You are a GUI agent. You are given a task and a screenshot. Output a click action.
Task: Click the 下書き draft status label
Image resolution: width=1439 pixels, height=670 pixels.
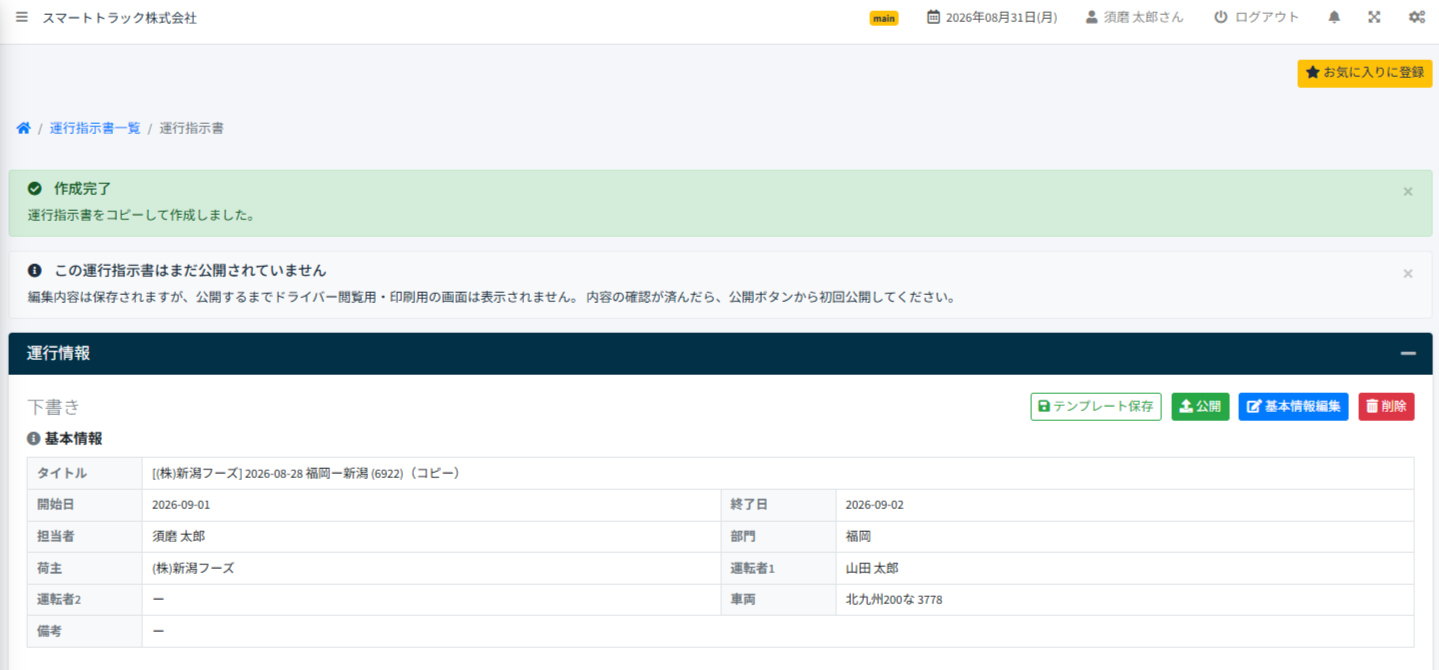[x=53, y=407]
